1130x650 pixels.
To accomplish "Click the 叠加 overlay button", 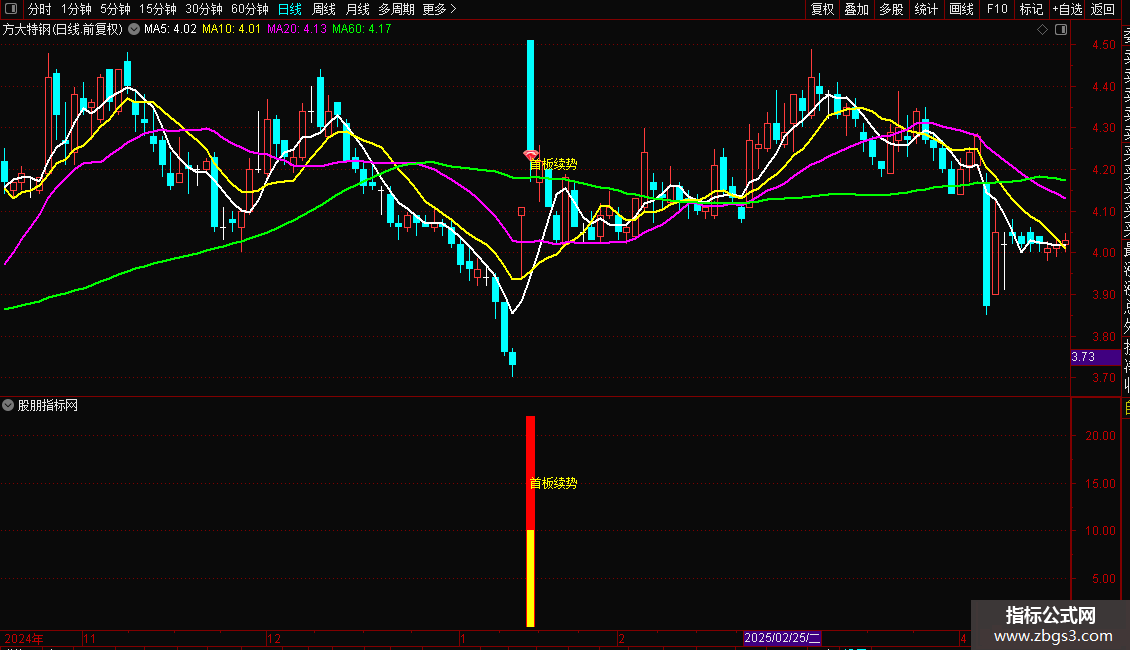I will click(857, 9).
